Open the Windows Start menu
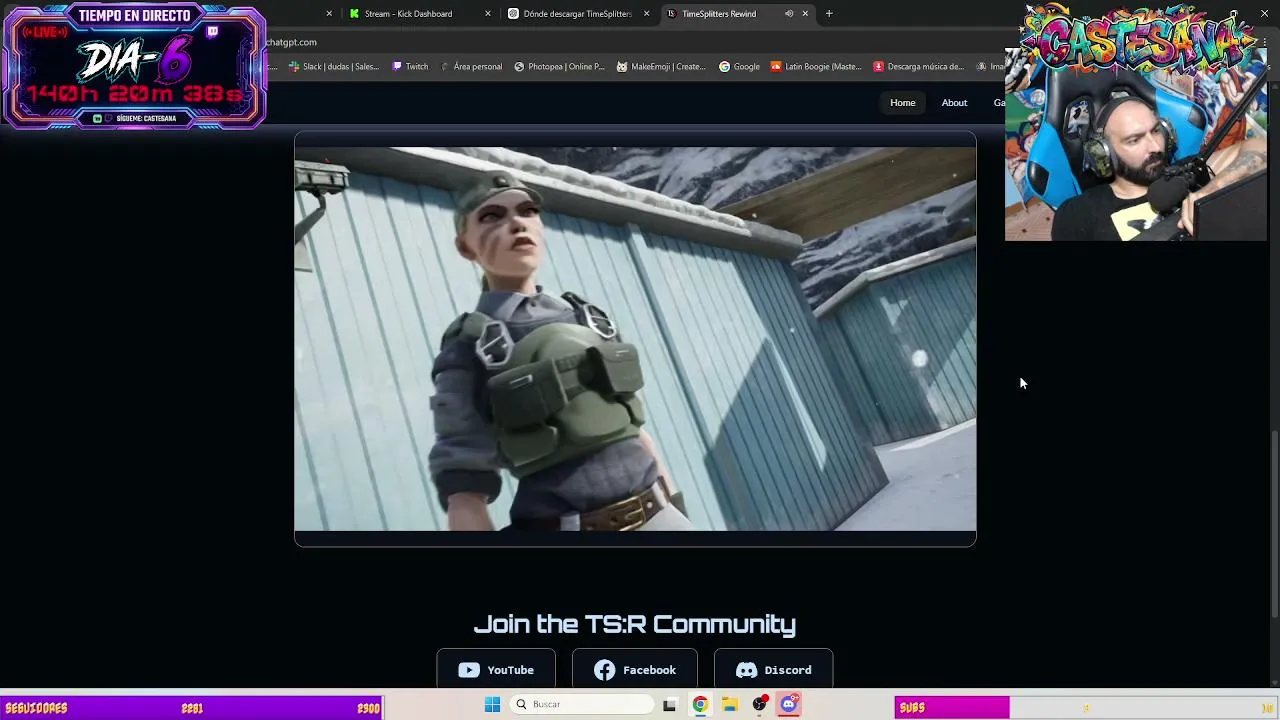1280x720 pixels. click(492, 705)
